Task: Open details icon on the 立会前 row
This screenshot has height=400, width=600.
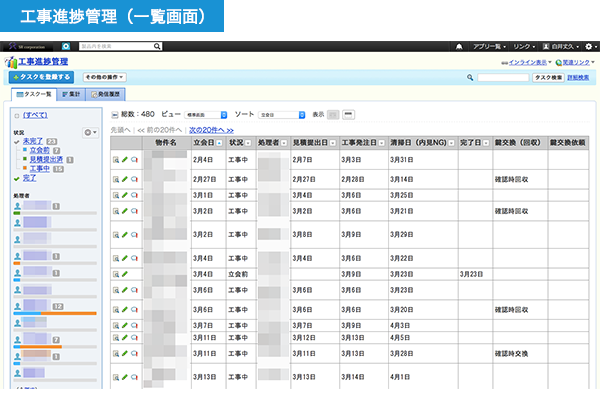Action: point(116,274)
